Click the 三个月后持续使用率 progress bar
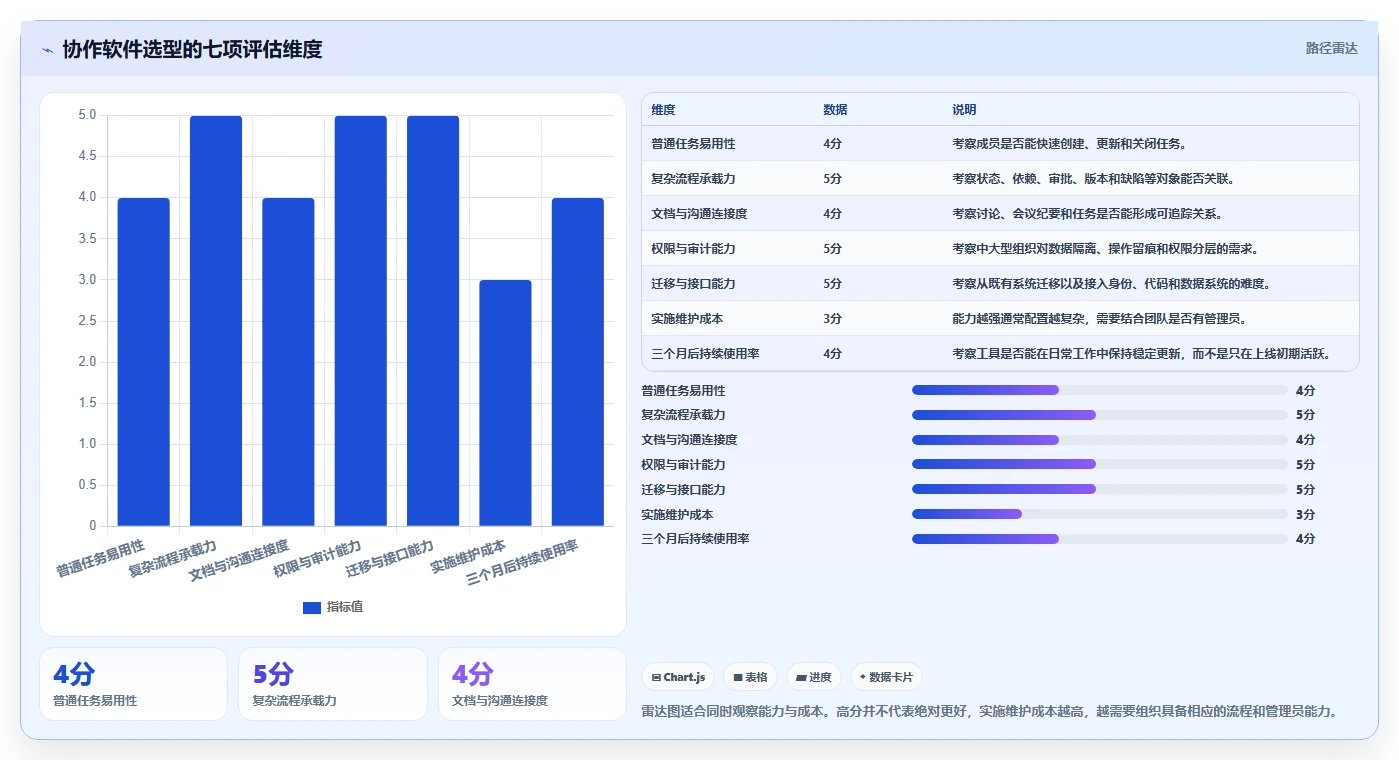Viewport: 1399px width, 760px height. (1100, 539)
